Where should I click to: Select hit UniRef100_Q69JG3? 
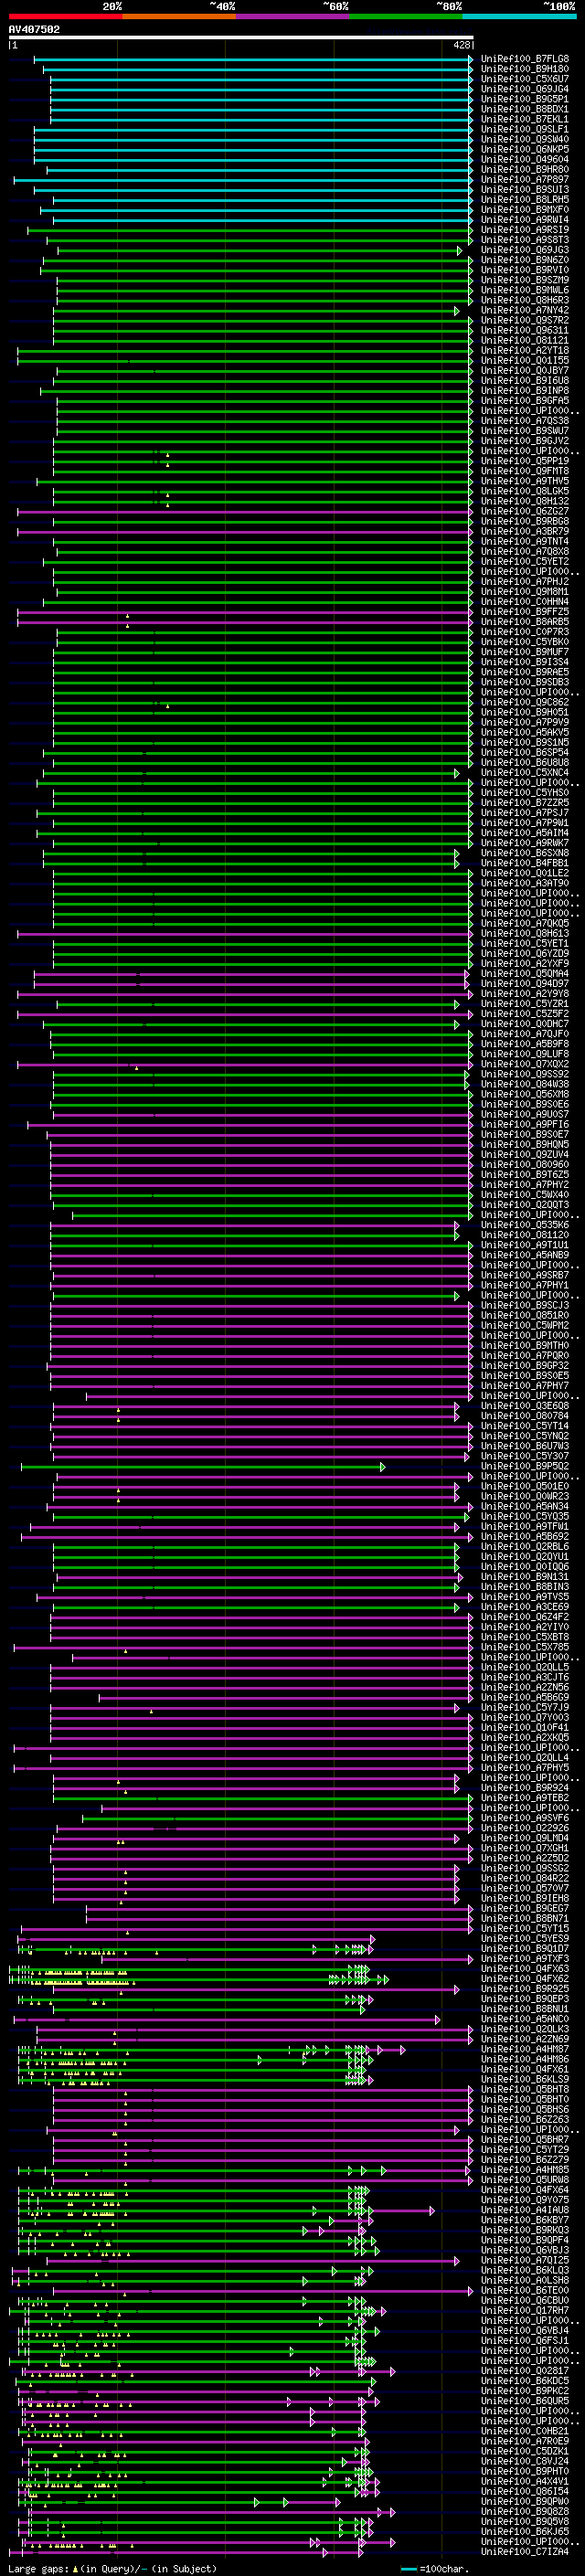524,250
